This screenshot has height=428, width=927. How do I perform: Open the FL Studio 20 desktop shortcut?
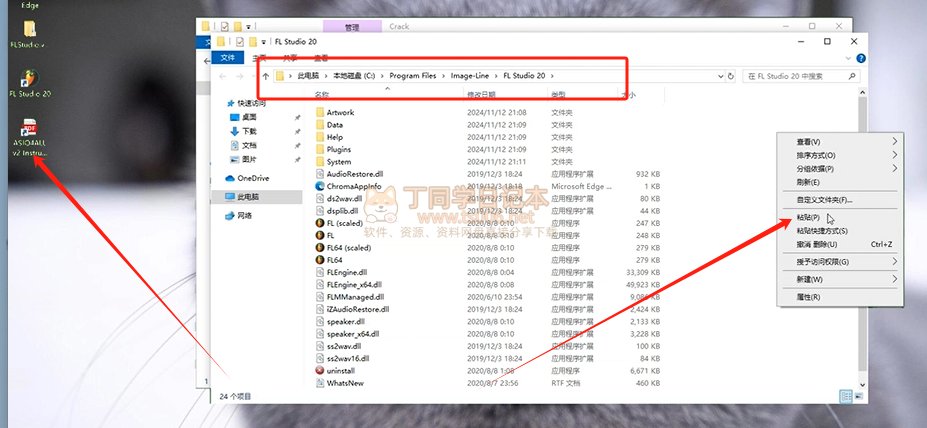29,82
